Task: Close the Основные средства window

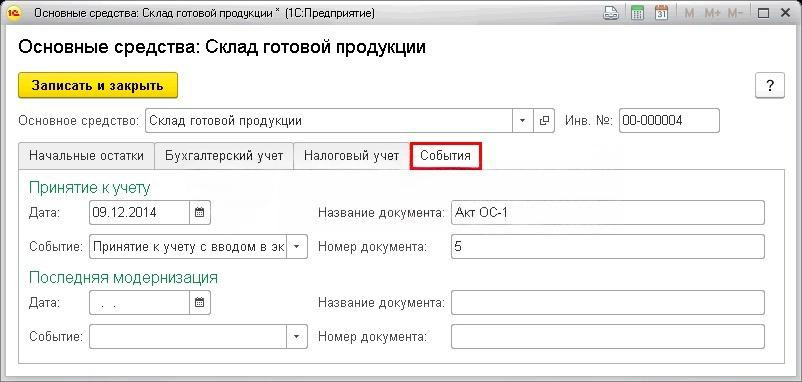Action: click(786, 13)
